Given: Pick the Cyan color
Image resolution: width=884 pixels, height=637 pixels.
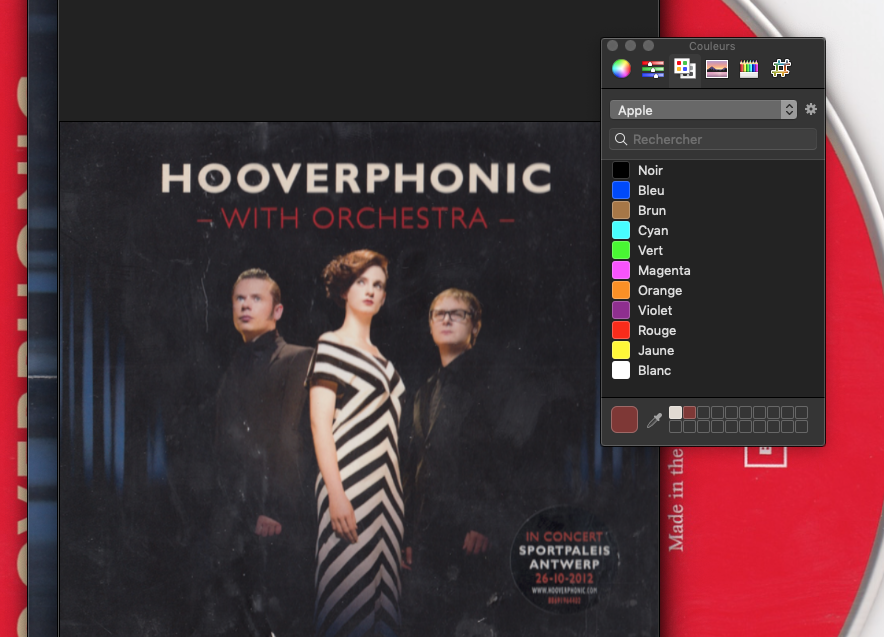Looking at the screenshot, I should [713, 231].
